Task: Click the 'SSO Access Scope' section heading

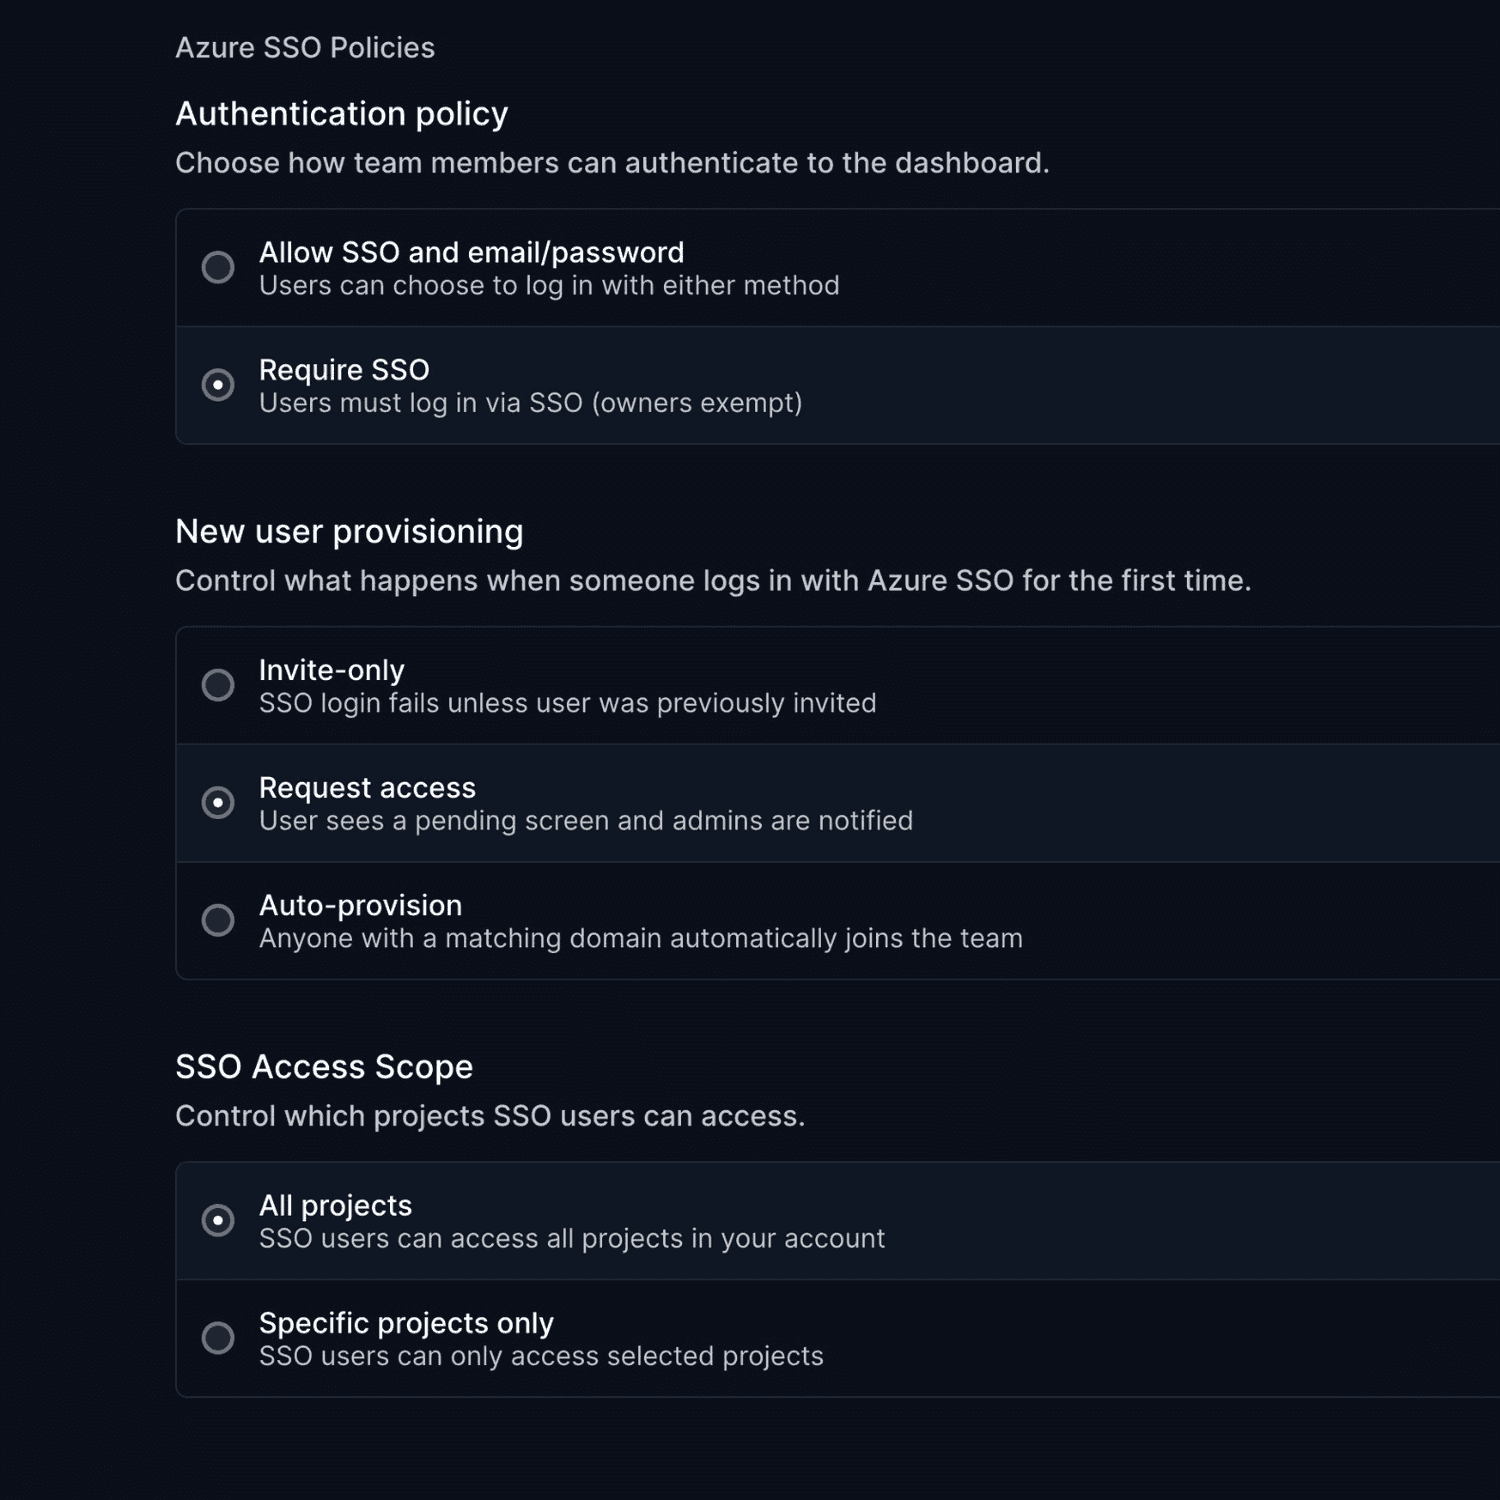Action: (324, 1067)
